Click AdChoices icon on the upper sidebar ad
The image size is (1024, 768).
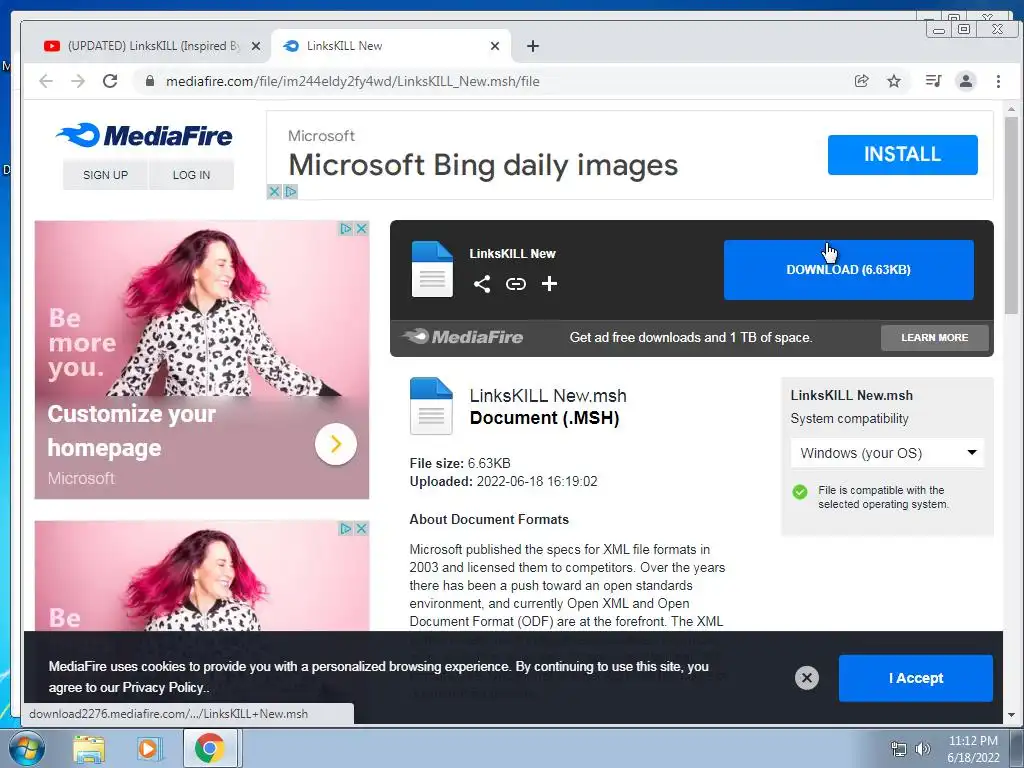[x=345, y=229]
